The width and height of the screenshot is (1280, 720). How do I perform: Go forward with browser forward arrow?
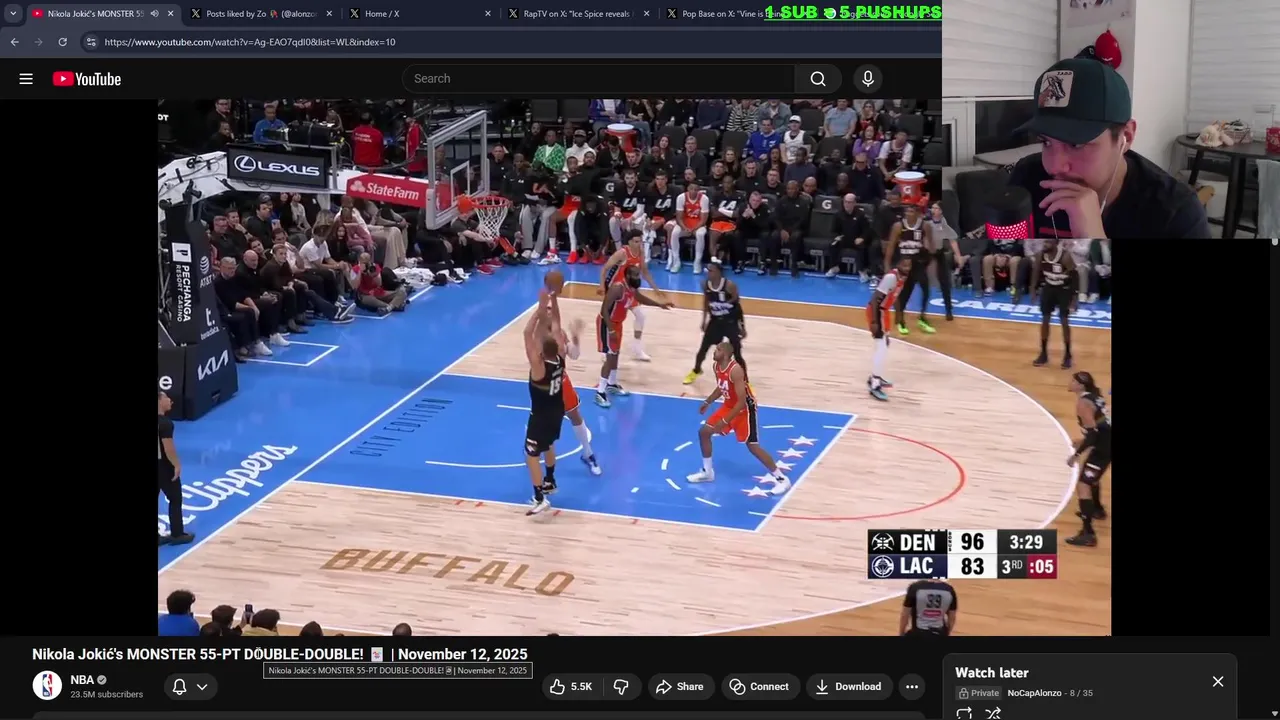point(38,42)
